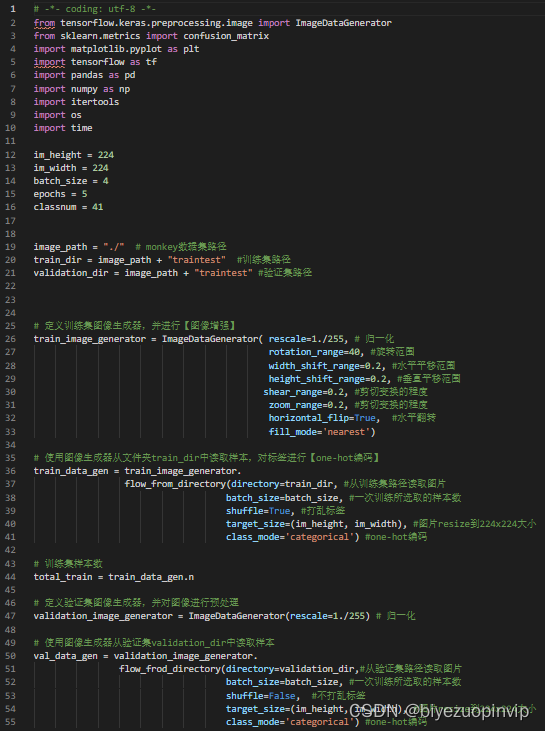Click the 'train_dir' assignment on line 20
Screen dimensions: 545x731
pos(130,260)
